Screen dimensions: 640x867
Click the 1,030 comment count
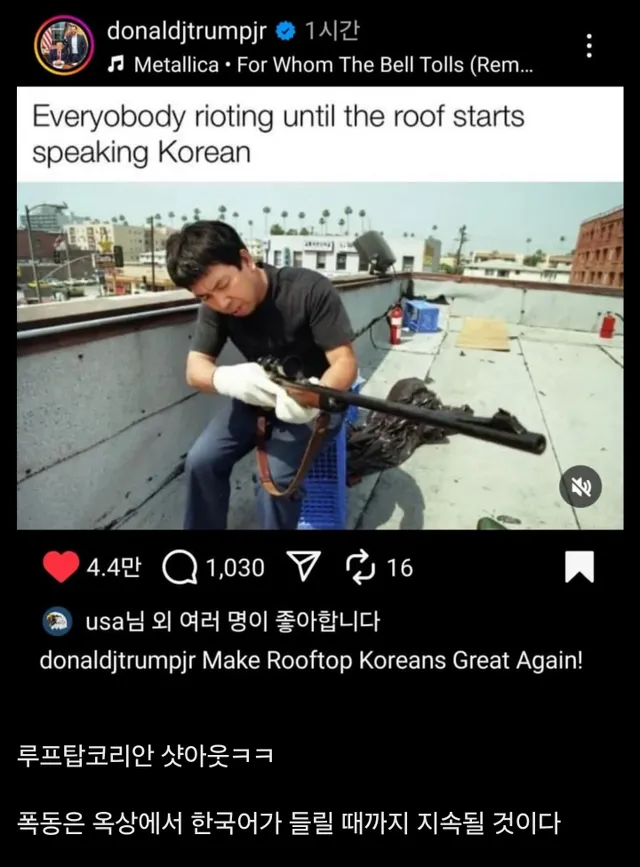(x=236, y=568)
